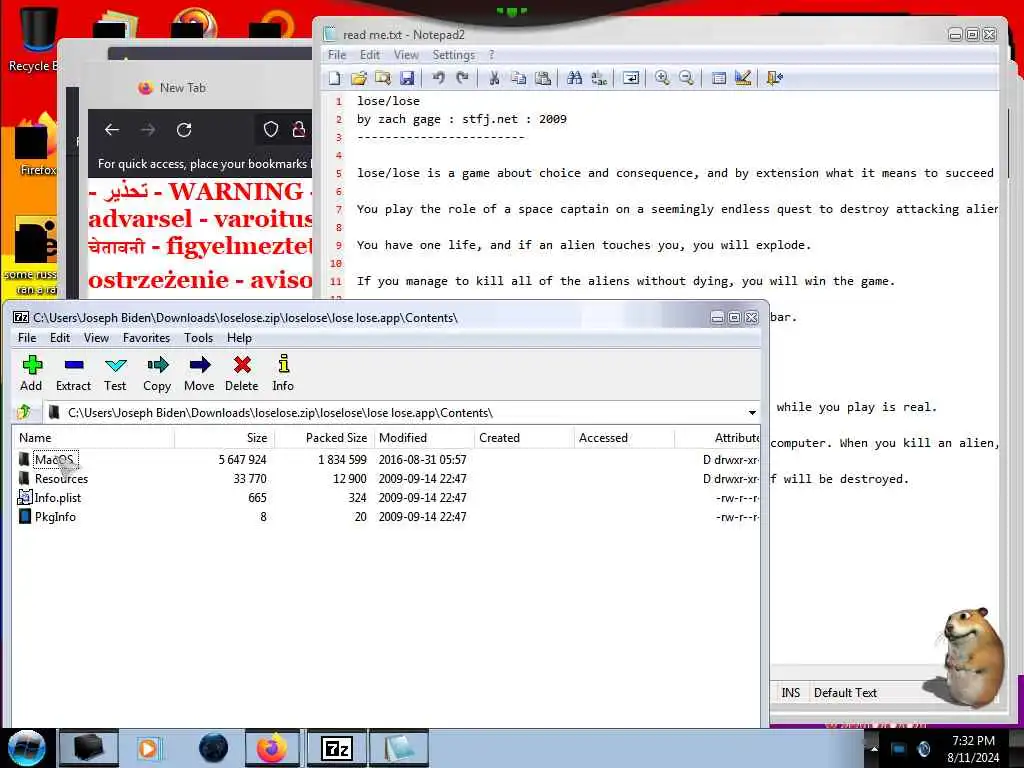Open Windows Start orb
The height and width of the screenshot is (768, 1024).
tap(27, 748)
